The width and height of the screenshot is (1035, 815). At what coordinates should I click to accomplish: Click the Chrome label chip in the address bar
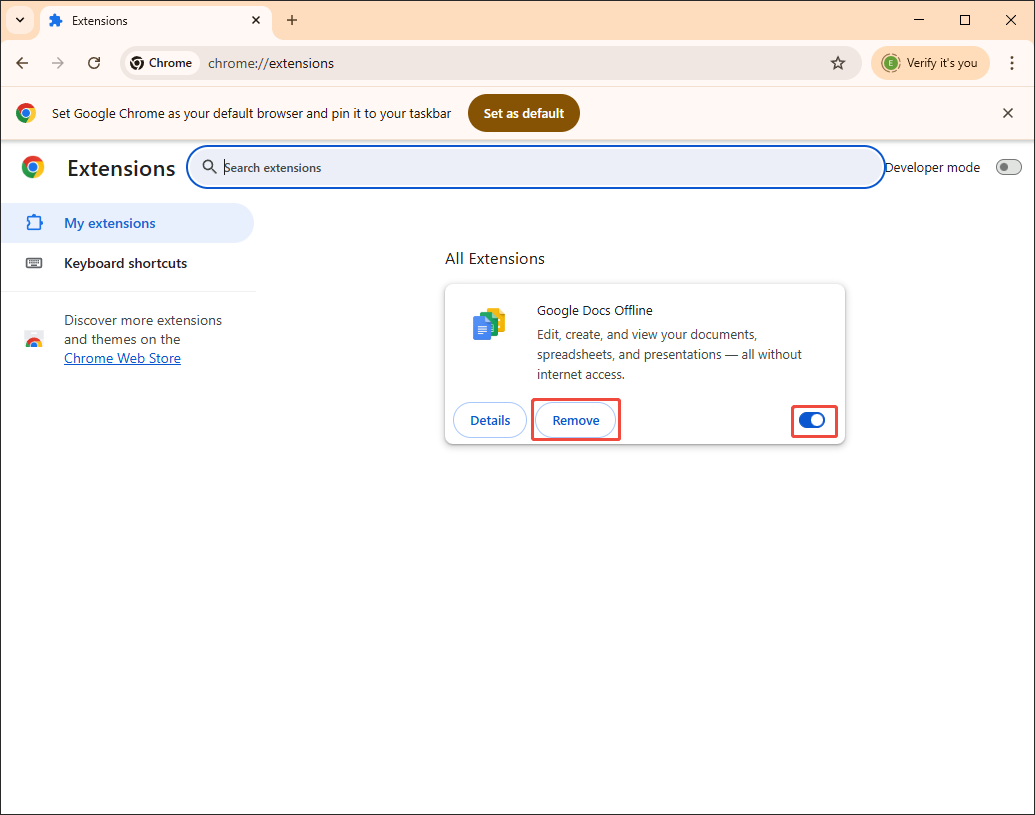click(161, 62)
